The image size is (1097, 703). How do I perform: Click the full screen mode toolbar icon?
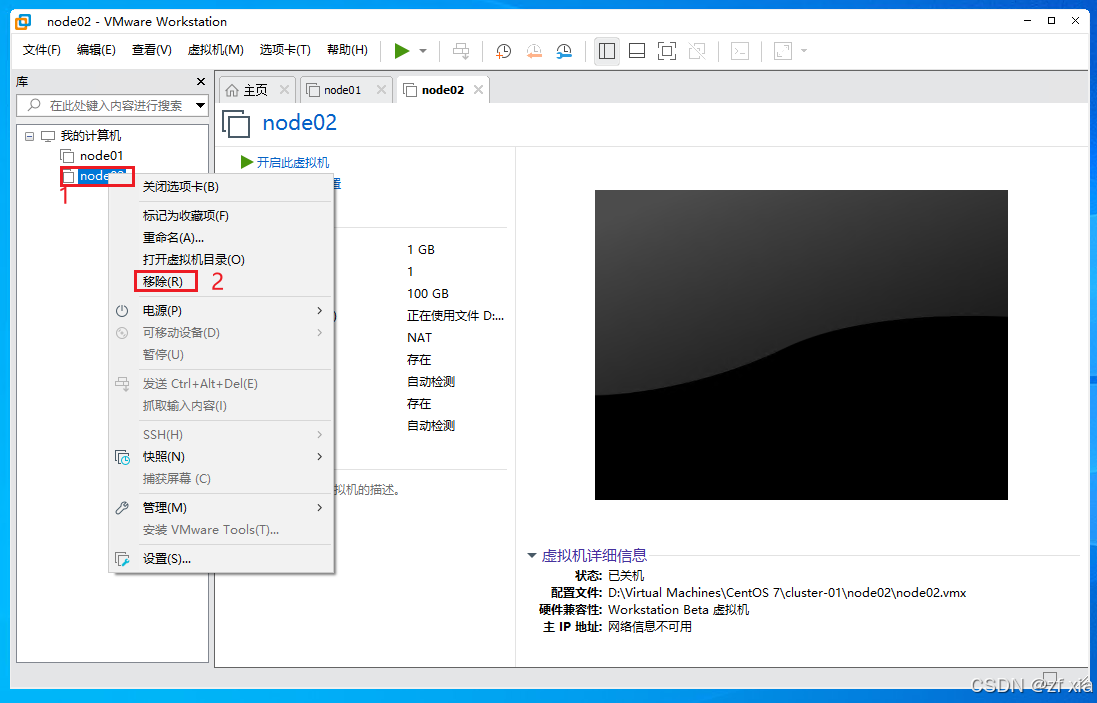click(667, 50)
